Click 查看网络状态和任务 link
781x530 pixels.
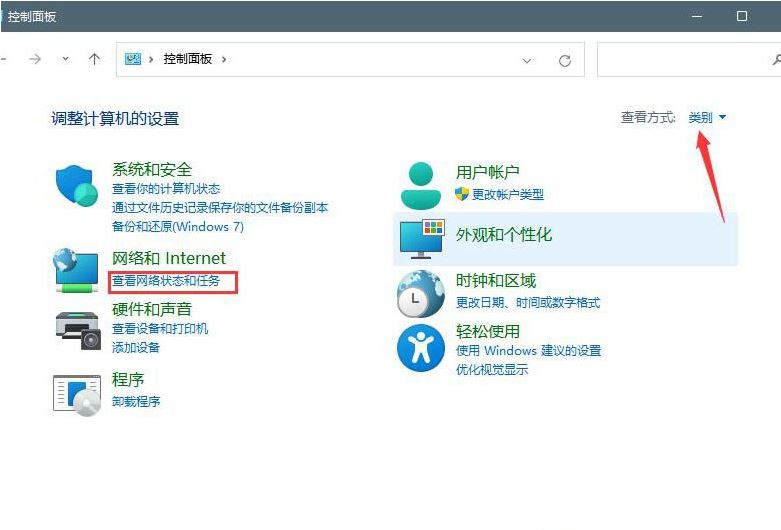coord(166,281)
